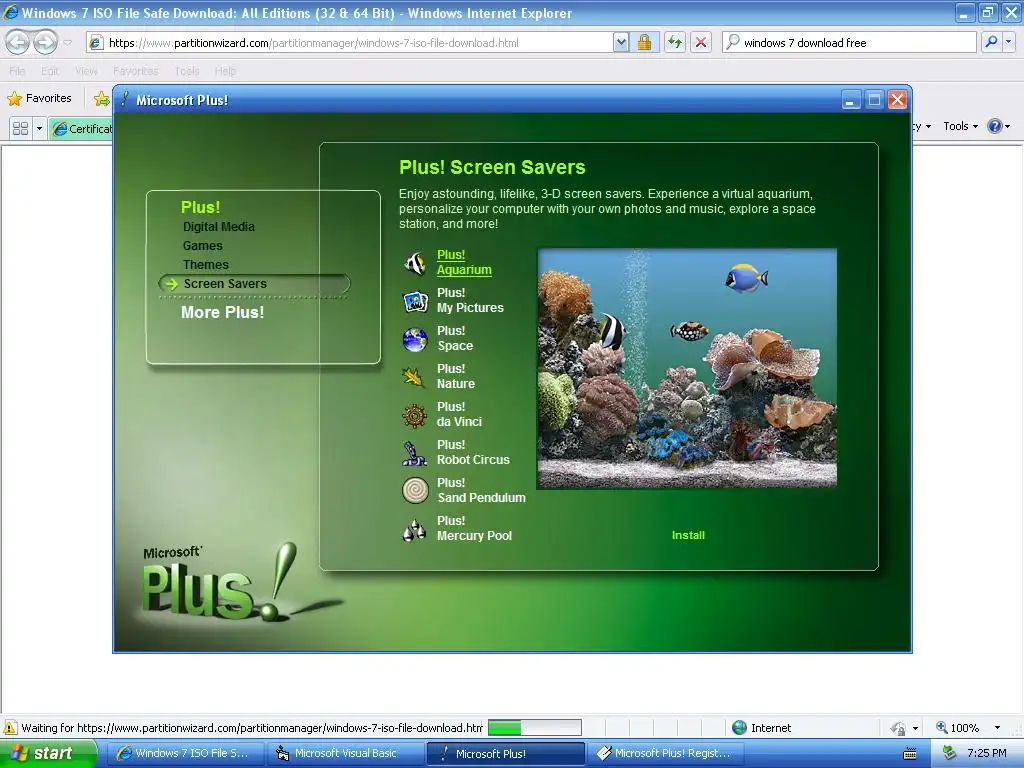Image resolution: width=1024 pixels, height=768 pixels.
Task: Click the 100% zoom level button
Action: (957, 728)
